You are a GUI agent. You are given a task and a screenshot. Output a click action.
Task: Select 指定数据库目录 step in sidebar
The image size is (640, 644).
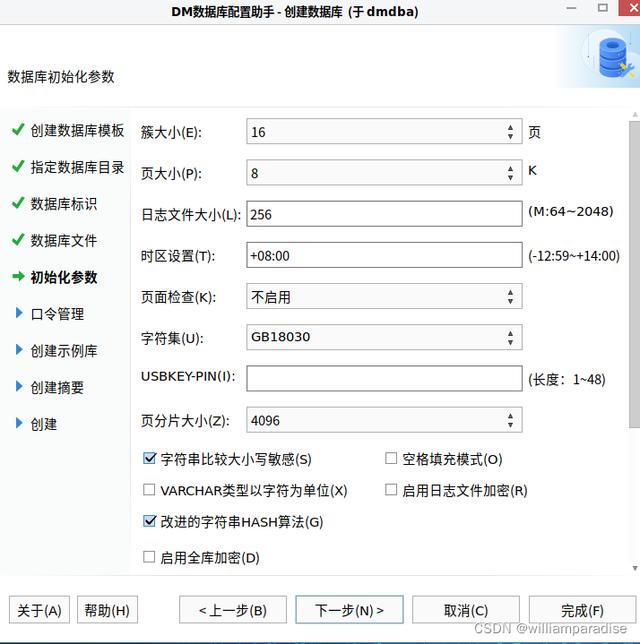click(x=77, y=167)
